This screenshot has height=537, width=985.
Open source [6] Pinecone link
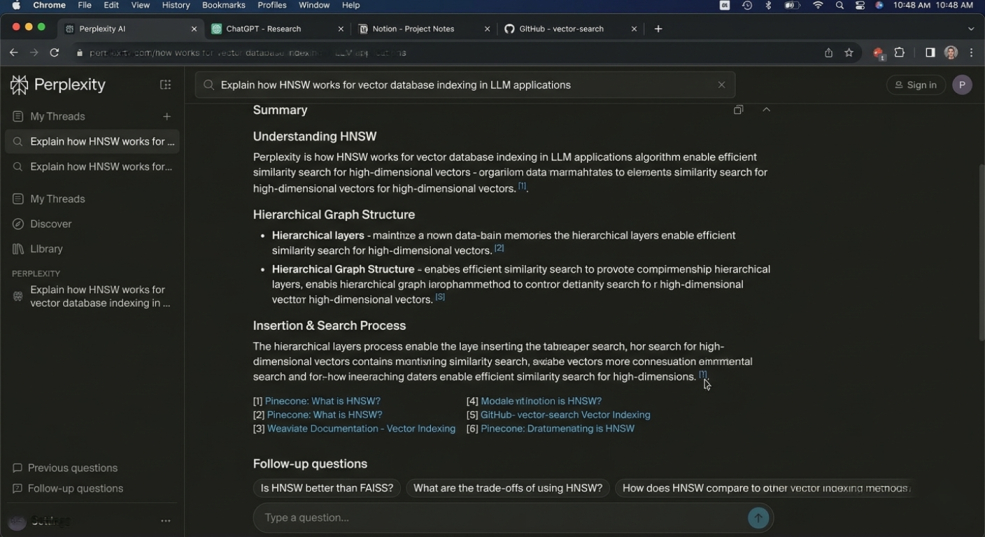pyautogui.click(x=558, y=428)
